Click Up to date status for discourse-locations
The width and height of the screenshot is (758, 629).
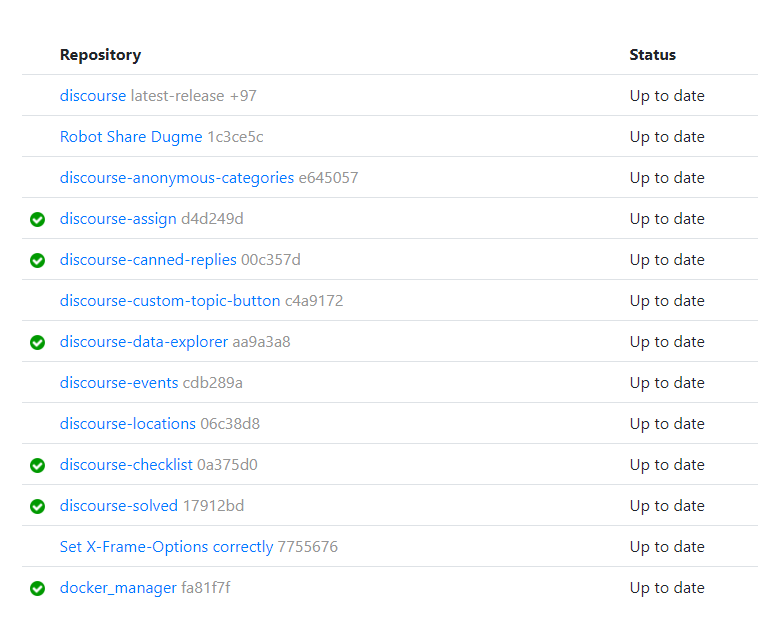coord(667,424)
